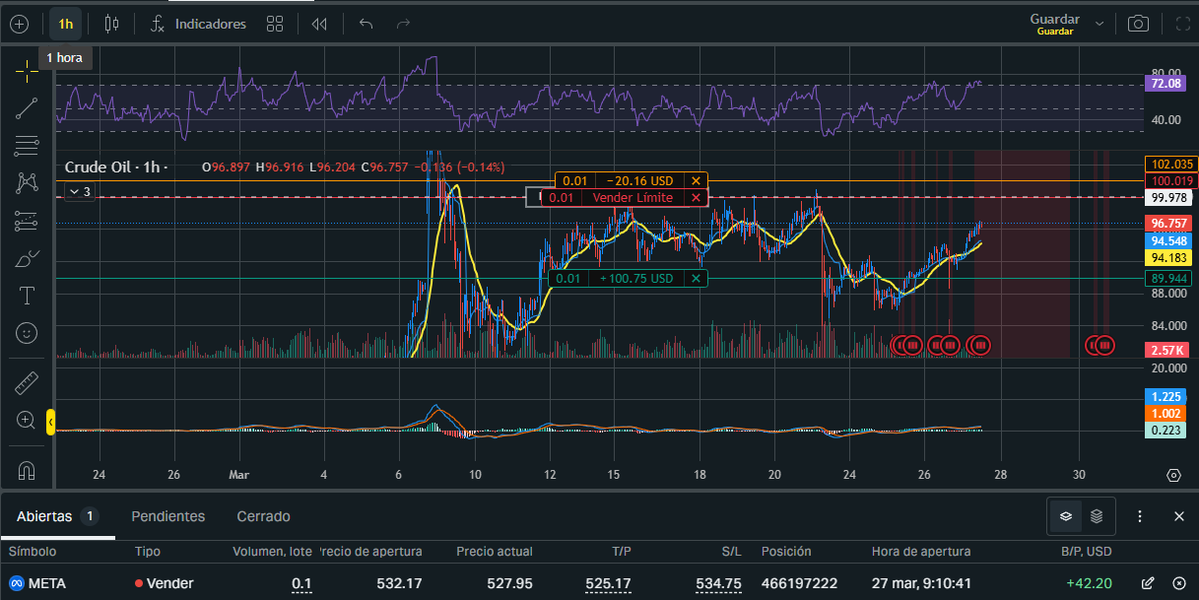Screen dimensions: 1199x600
Task: Open the emoji sticker tool
Action: (x=27, y=333)
